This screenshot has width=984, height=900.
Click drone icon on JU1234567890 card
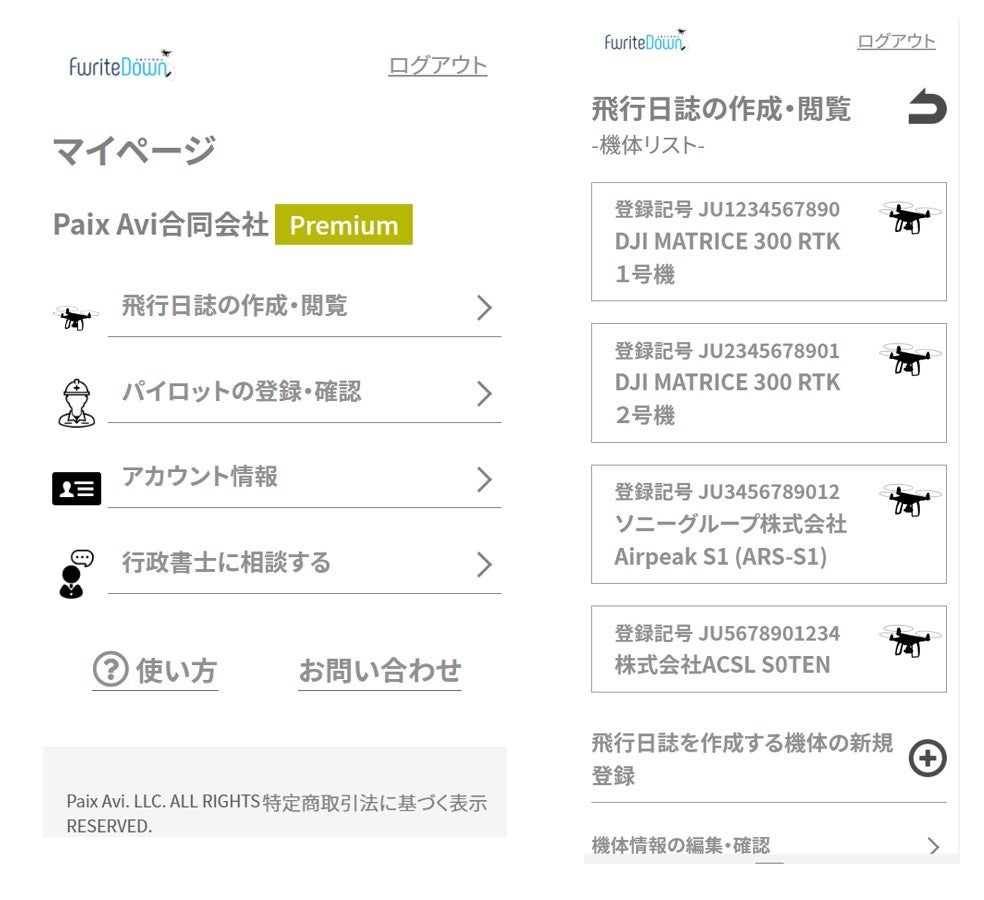pos(910,217)
